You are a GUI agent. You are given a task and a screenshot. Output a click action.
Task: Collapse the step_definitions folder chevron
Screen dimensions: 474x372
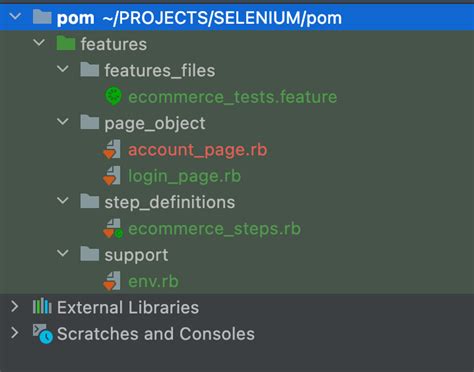(x=63, y=201)
